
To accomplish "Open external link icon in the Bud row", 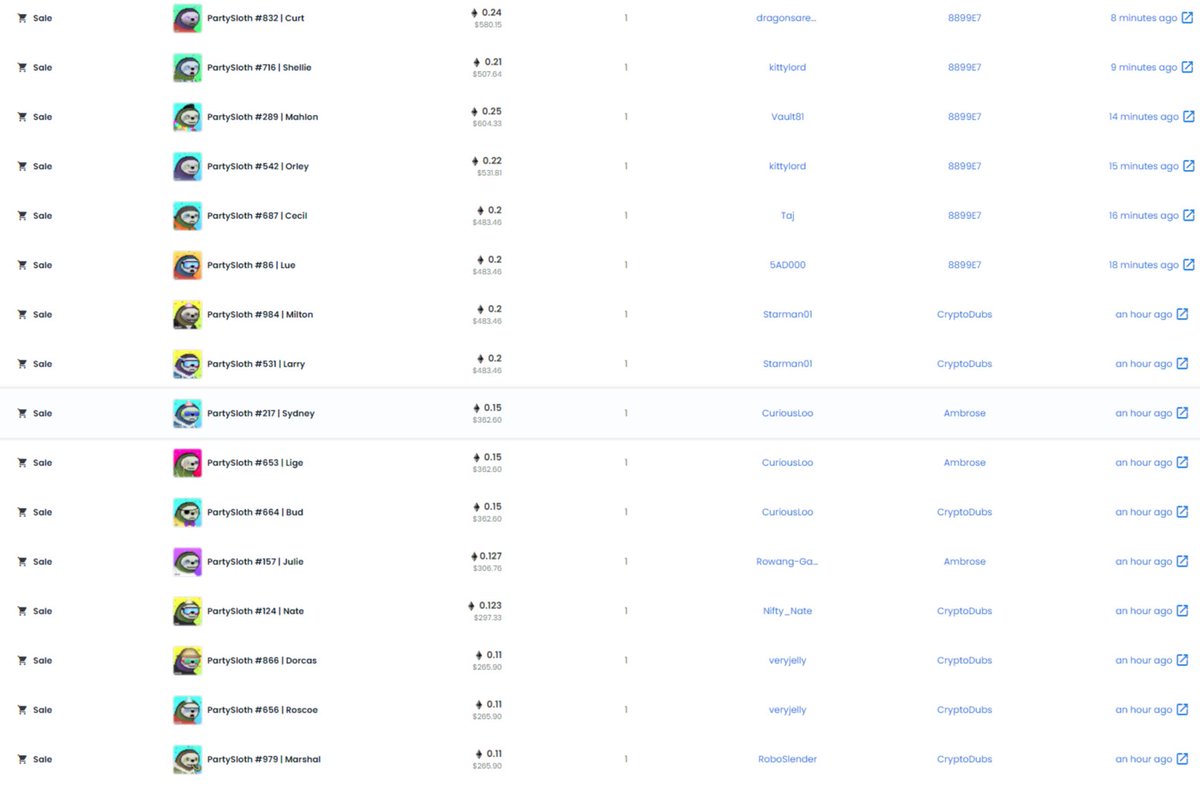I will click(x=1182, y=512).
